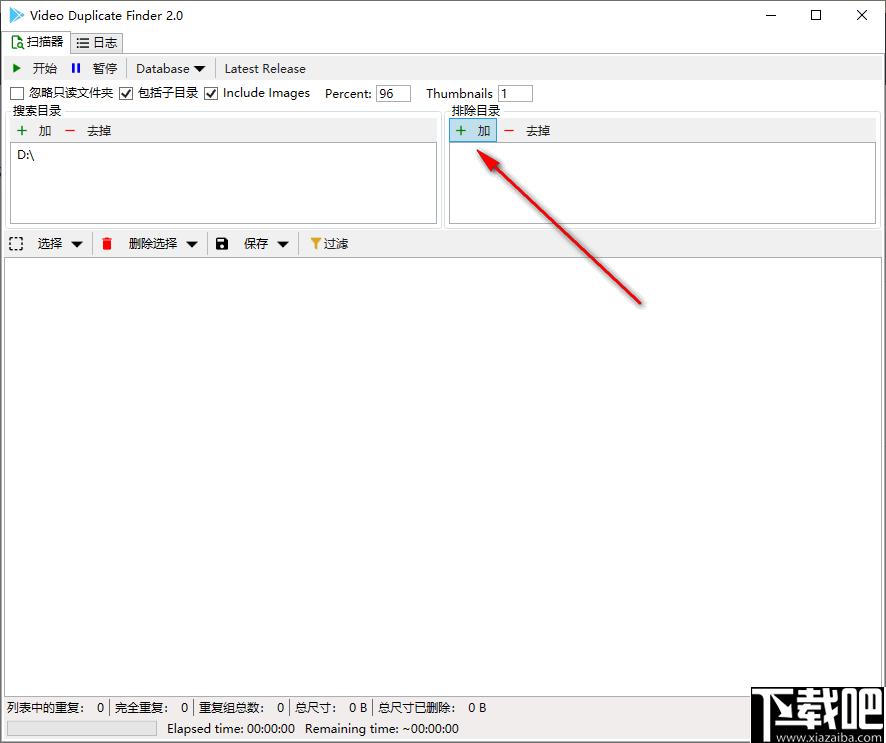Click the 重复组总数 status entry
Screen dimensions: 886x743
click(x=241, y=707)
